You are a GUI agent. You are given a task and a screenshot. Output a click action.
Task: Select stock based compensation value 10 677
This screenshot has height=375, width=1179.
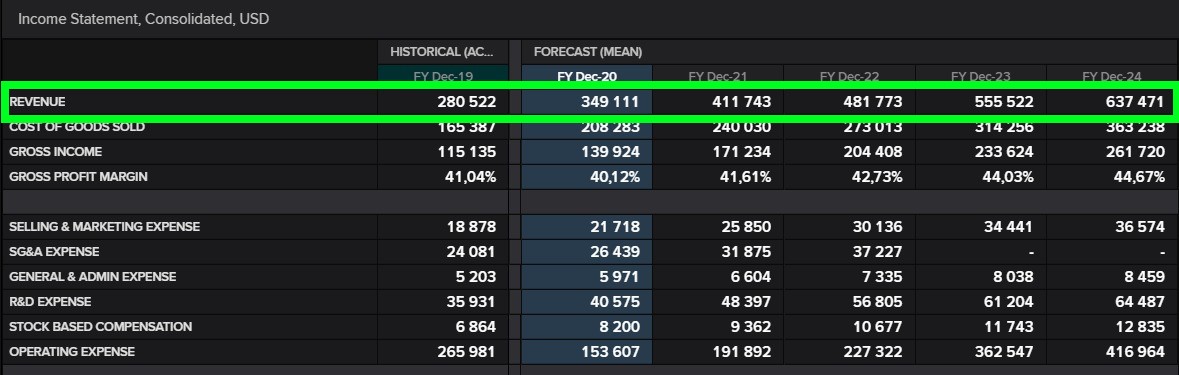(877, 326)
